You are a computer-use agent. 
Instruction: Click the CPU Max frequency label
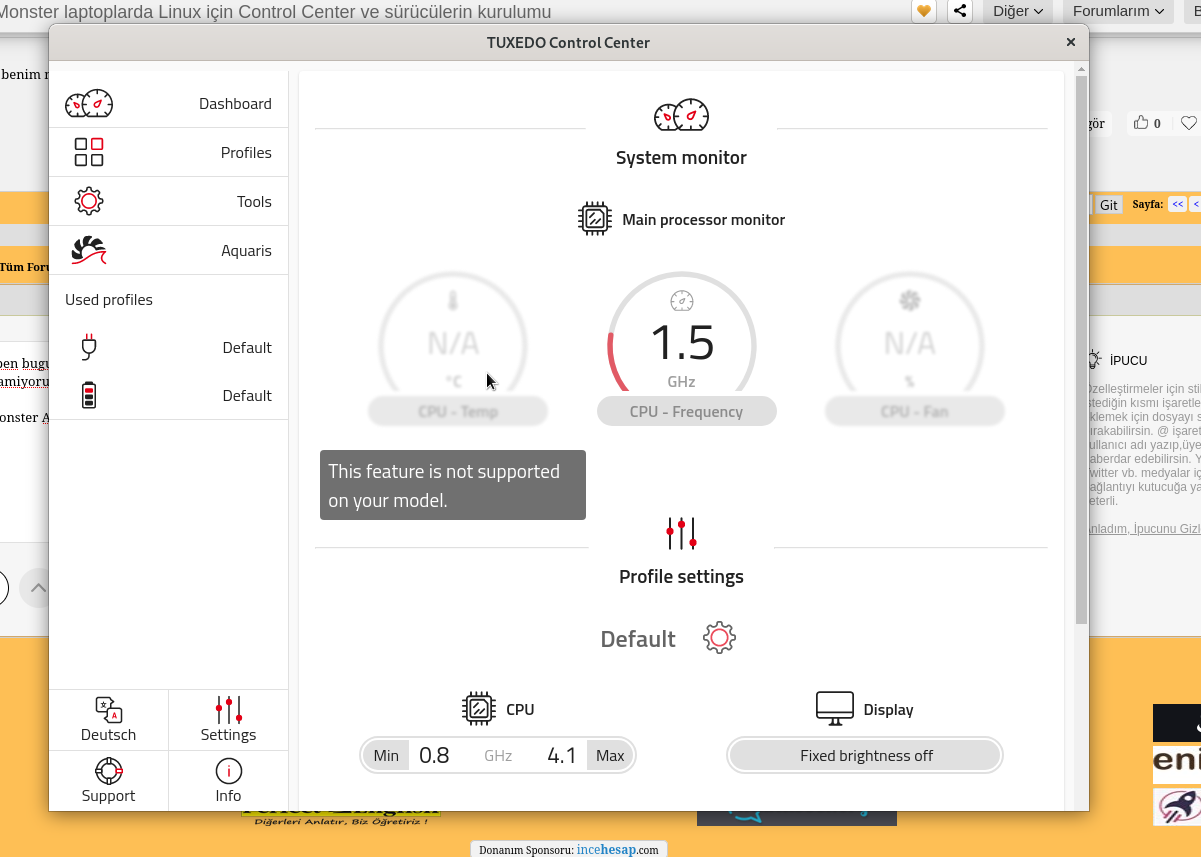(x=610, y=755)
